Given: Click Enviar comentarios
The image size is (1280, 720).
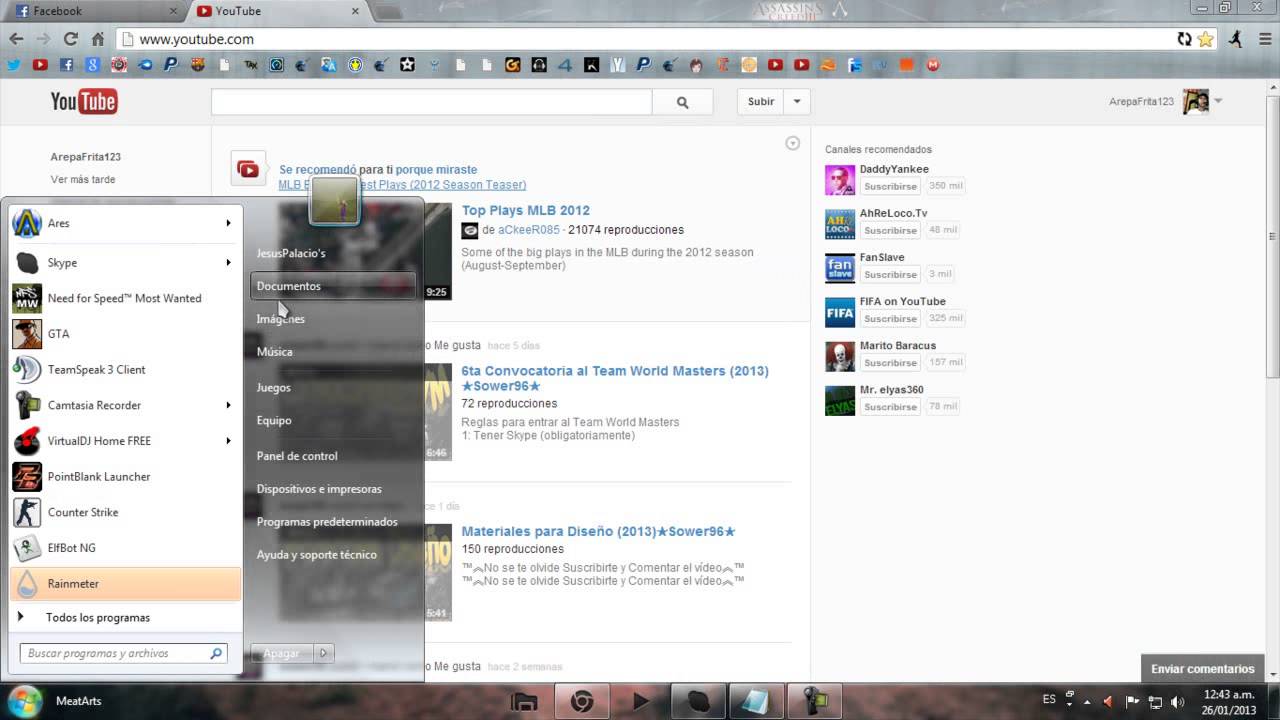Looking at the screenshot, I should [1202, 669].
